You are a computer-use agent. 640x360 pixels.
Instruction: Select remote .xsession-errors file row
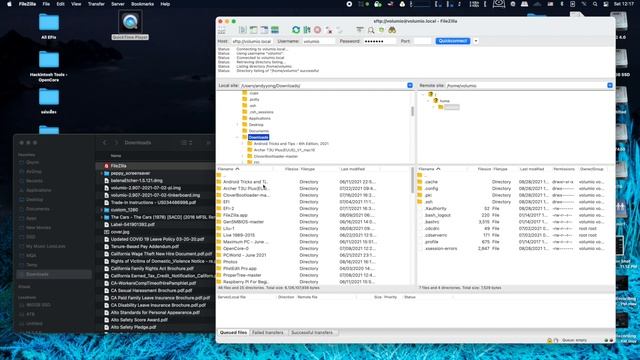(515, 249)
